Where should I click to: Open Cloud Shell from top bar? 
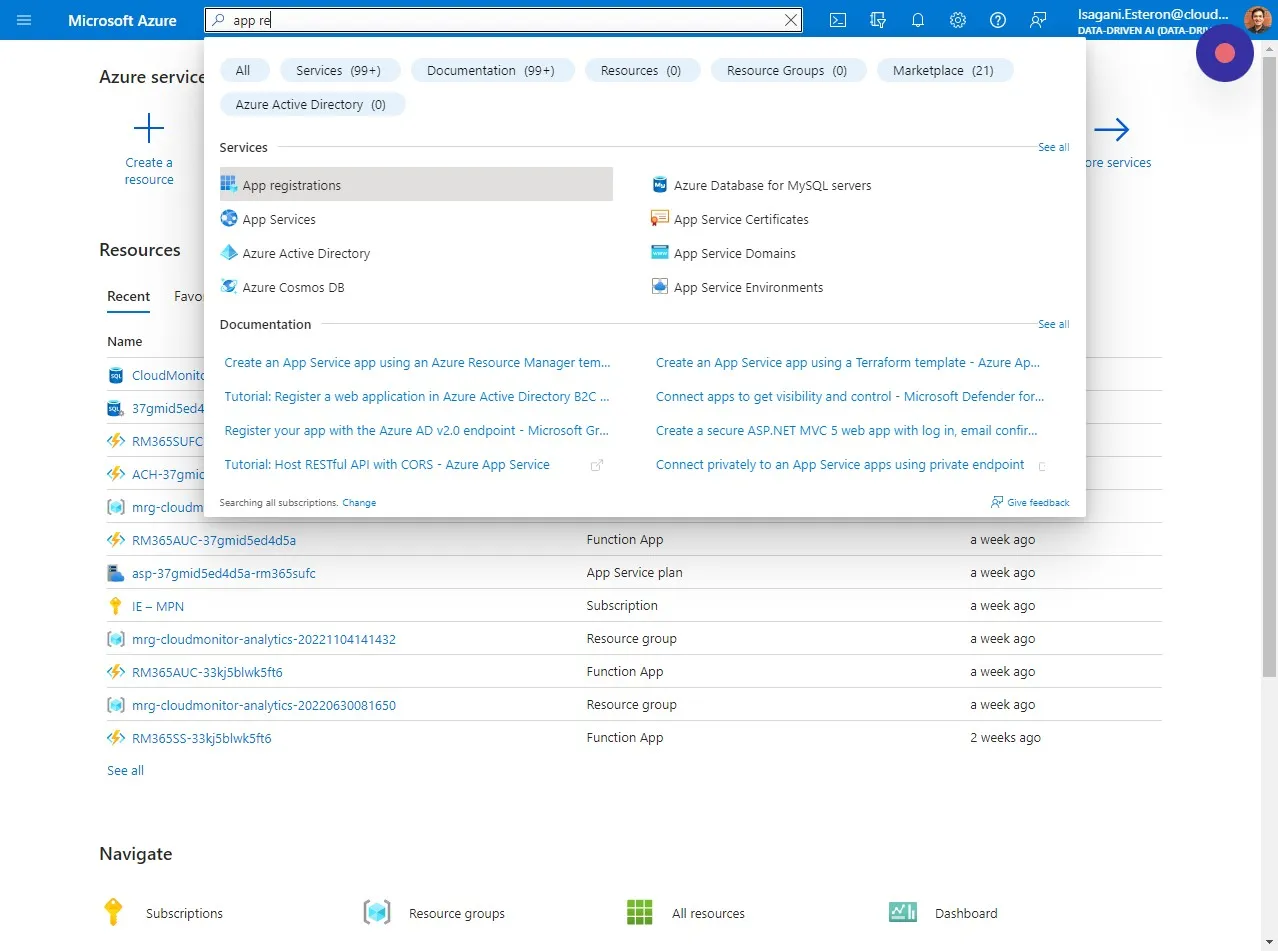tap(838, 20)
